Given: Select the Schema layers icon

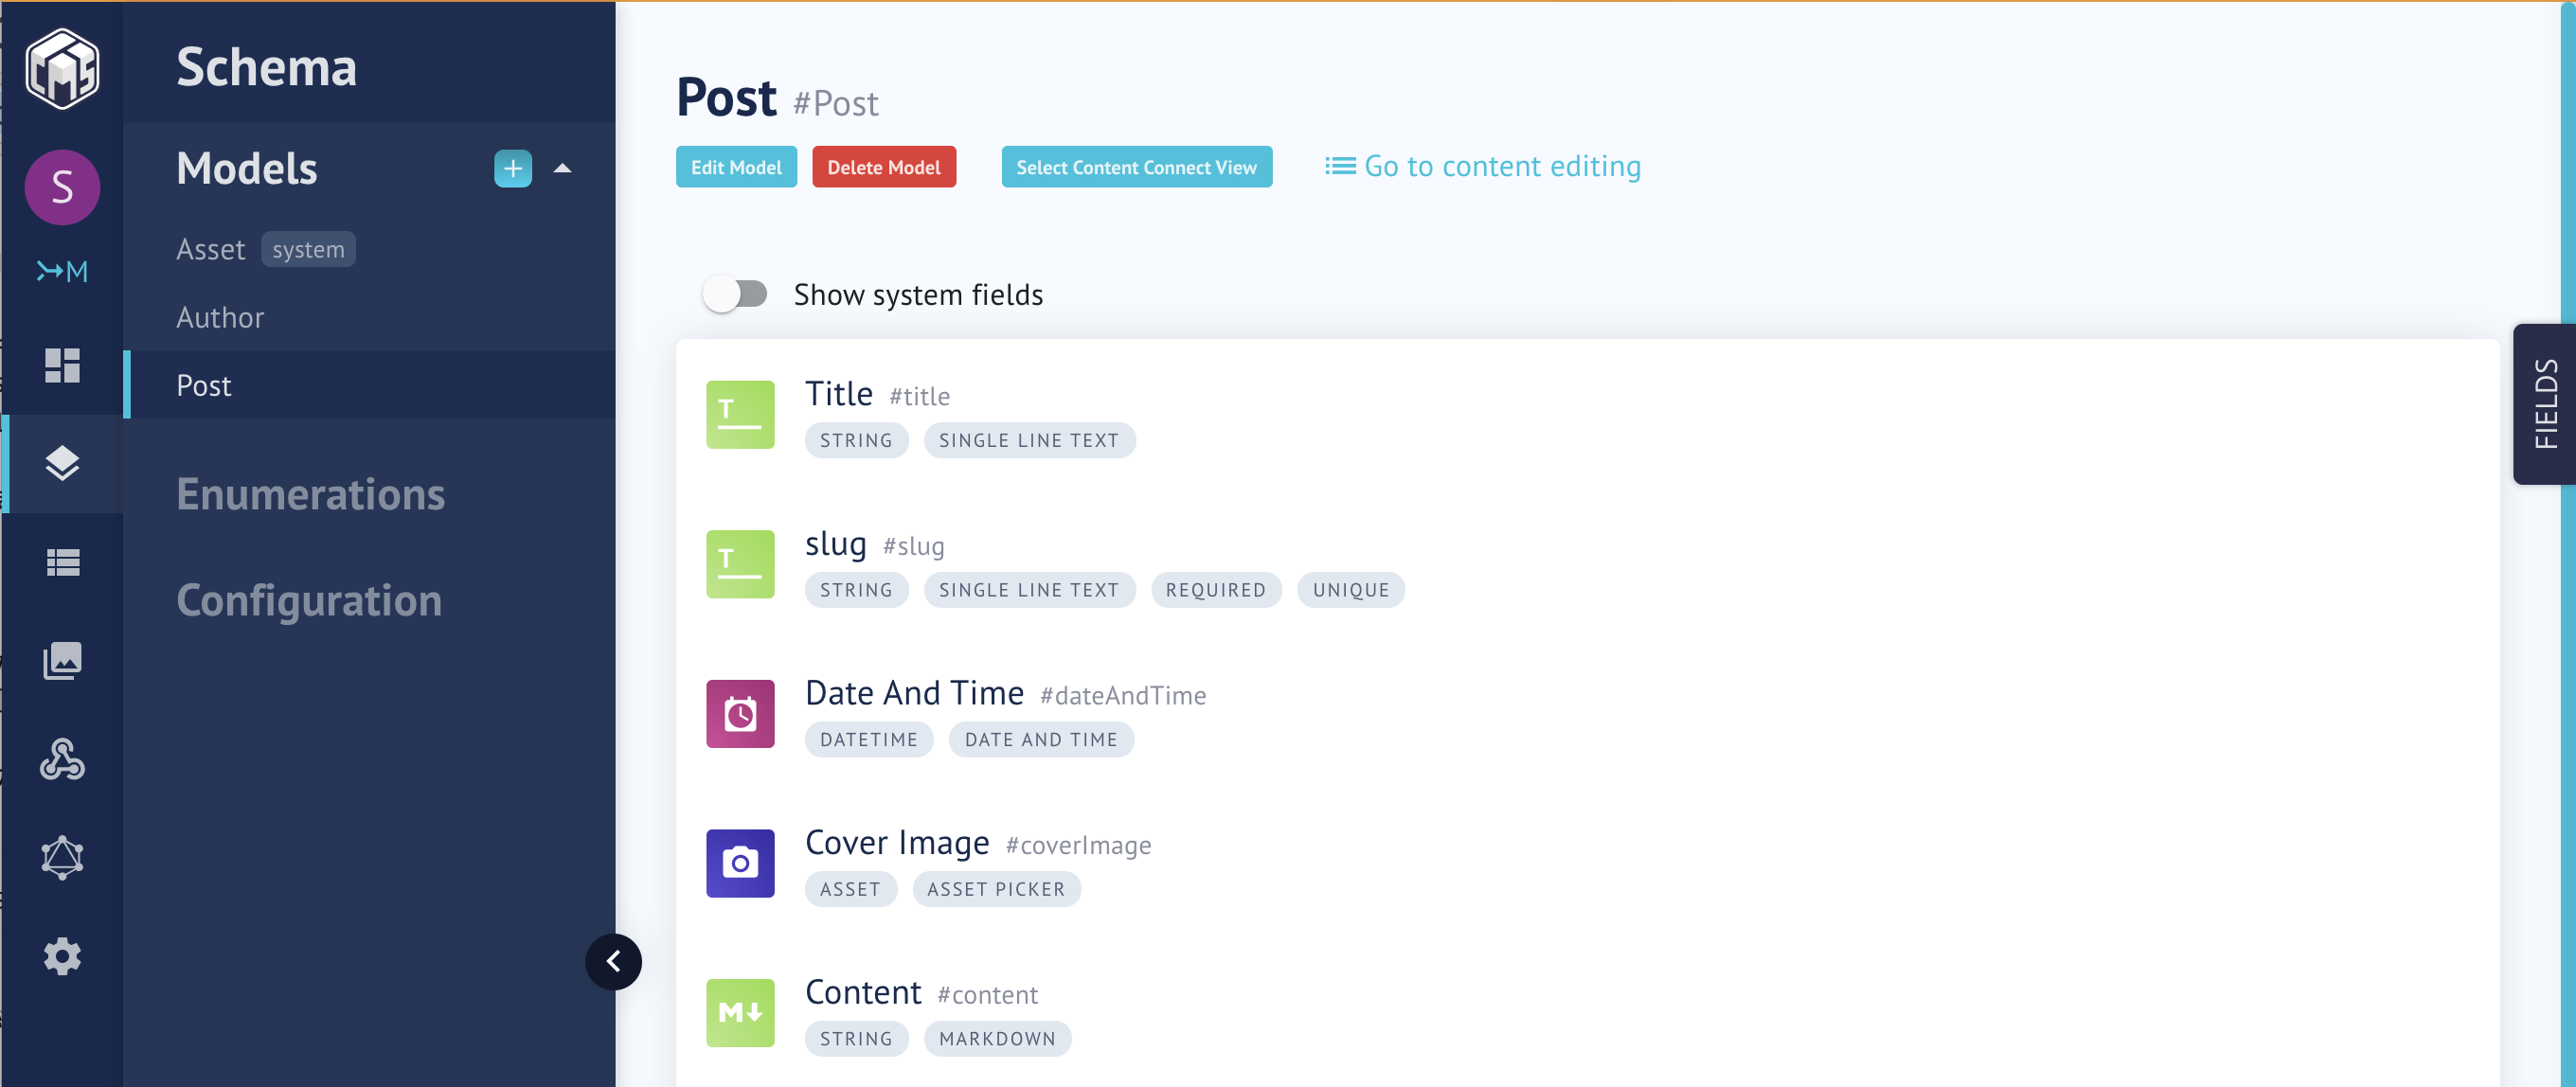Looking at the screenshot, I should pos(62,463).
